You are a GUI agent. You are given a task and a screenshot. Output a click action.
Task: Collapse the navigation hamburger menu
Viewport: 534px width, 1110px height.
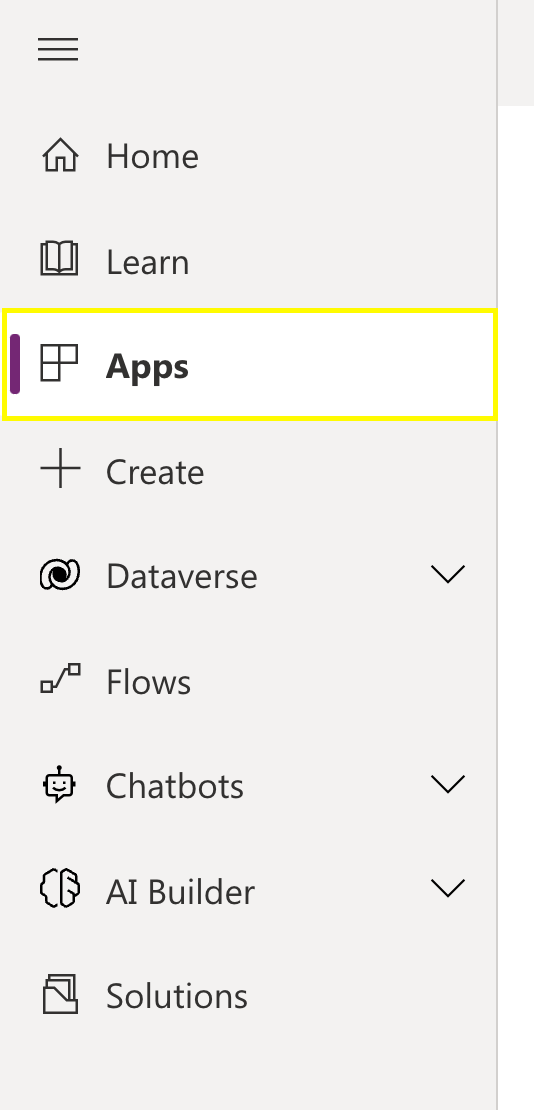point(58,50)
